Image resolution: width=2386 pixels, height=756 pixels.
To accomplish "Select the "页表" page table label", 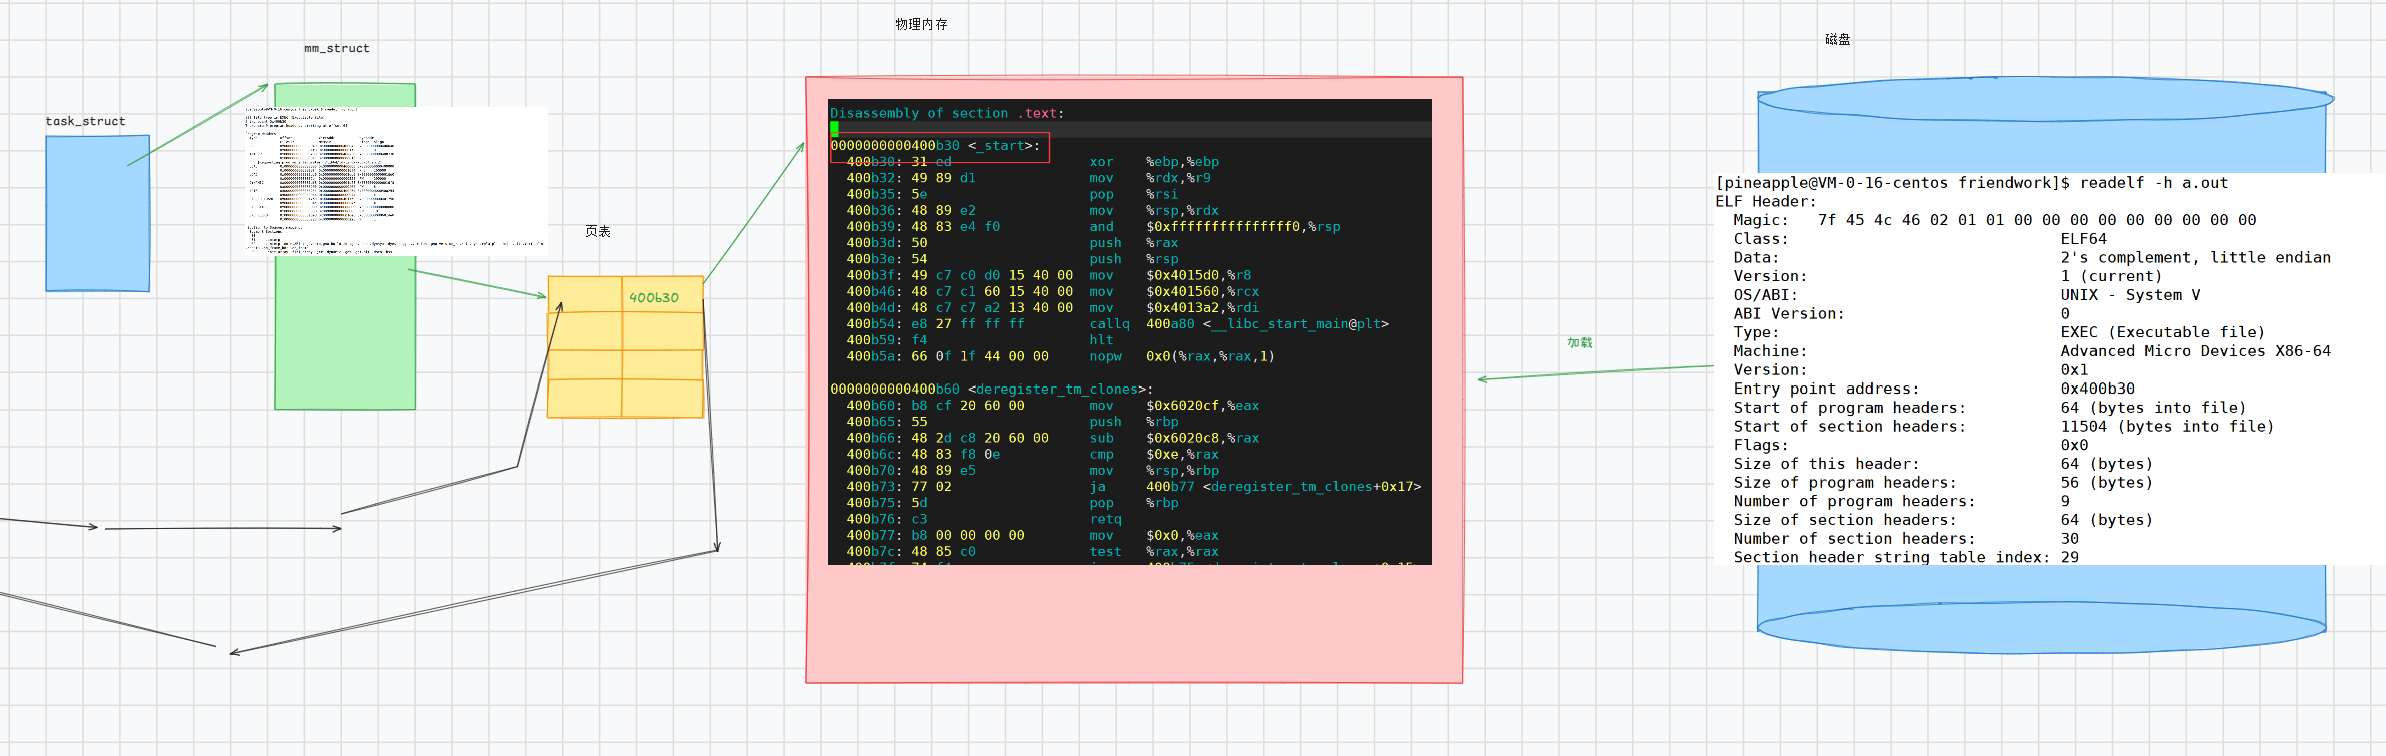I will click(598, 231).
